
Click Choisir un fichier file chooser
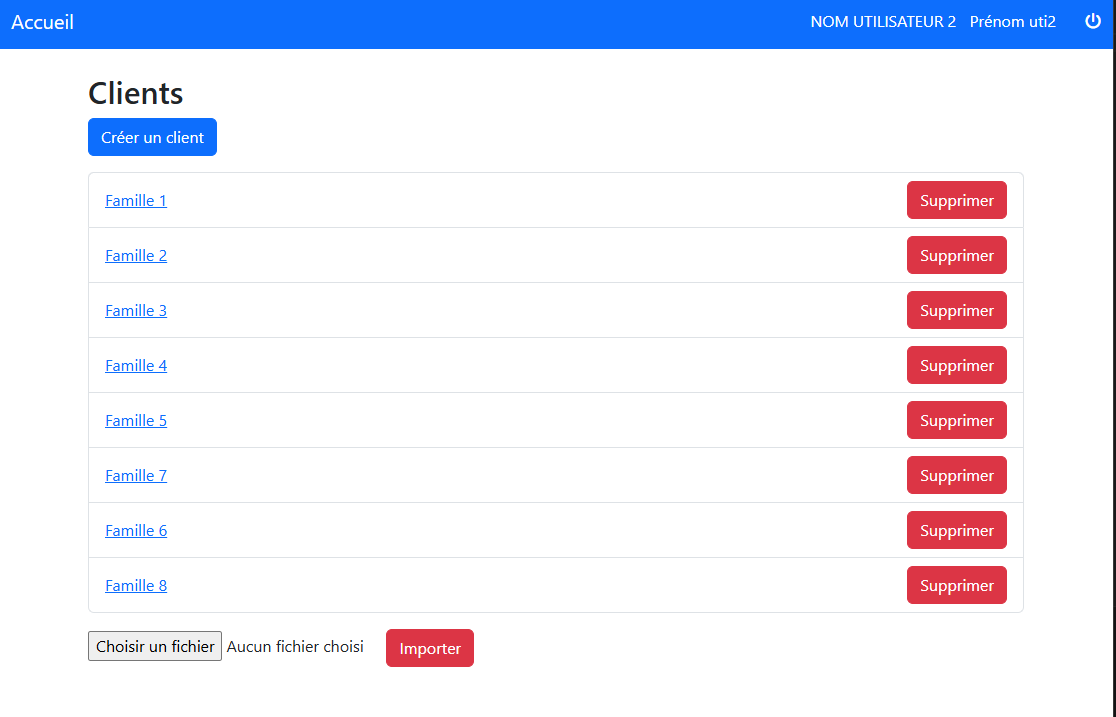point(155,647)
